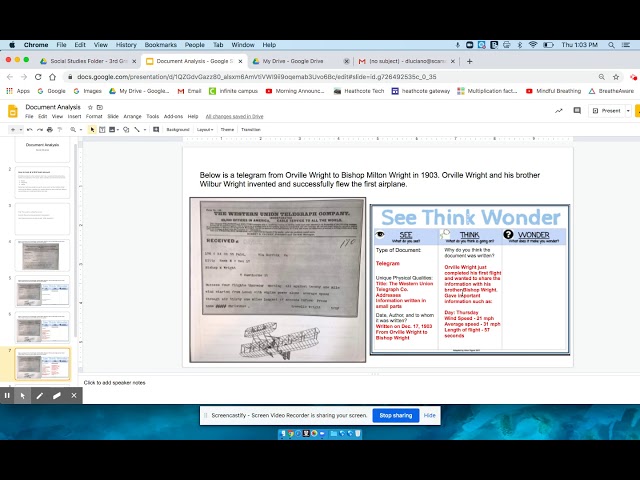Select slide 2 thumbnail in filmstrip
Image resolution: width=640 pixels, height=480 pixels.
42,182
